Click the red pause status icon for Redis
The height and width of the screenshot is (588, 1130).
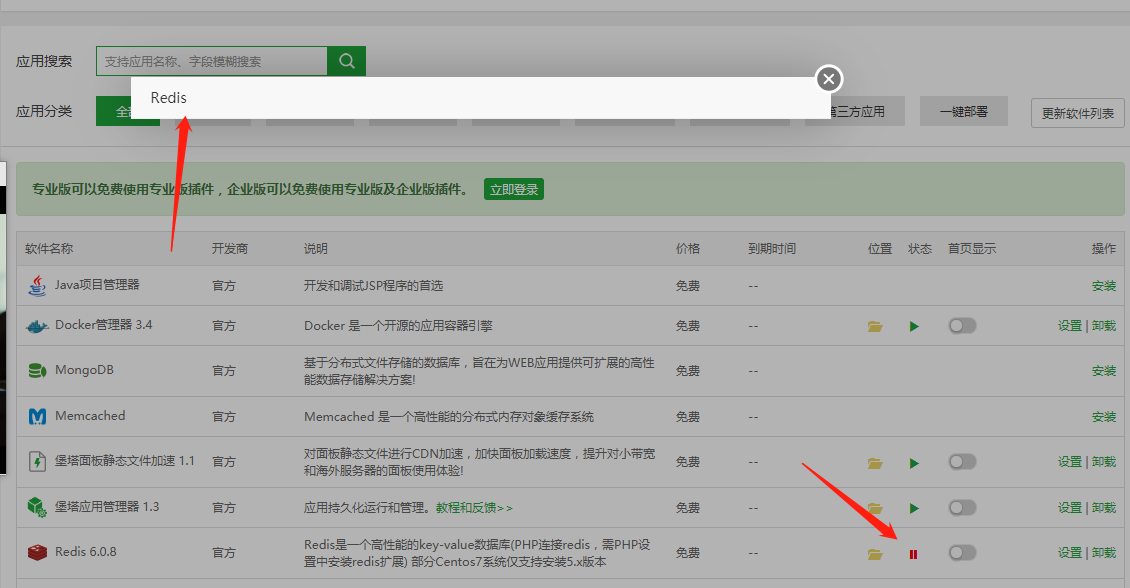pos(913,554)
